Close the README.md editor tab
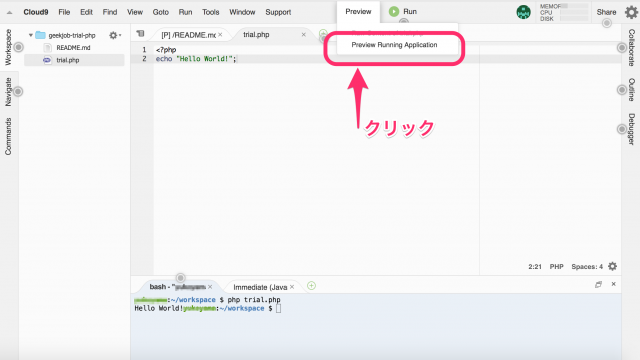 coord(220,35)
